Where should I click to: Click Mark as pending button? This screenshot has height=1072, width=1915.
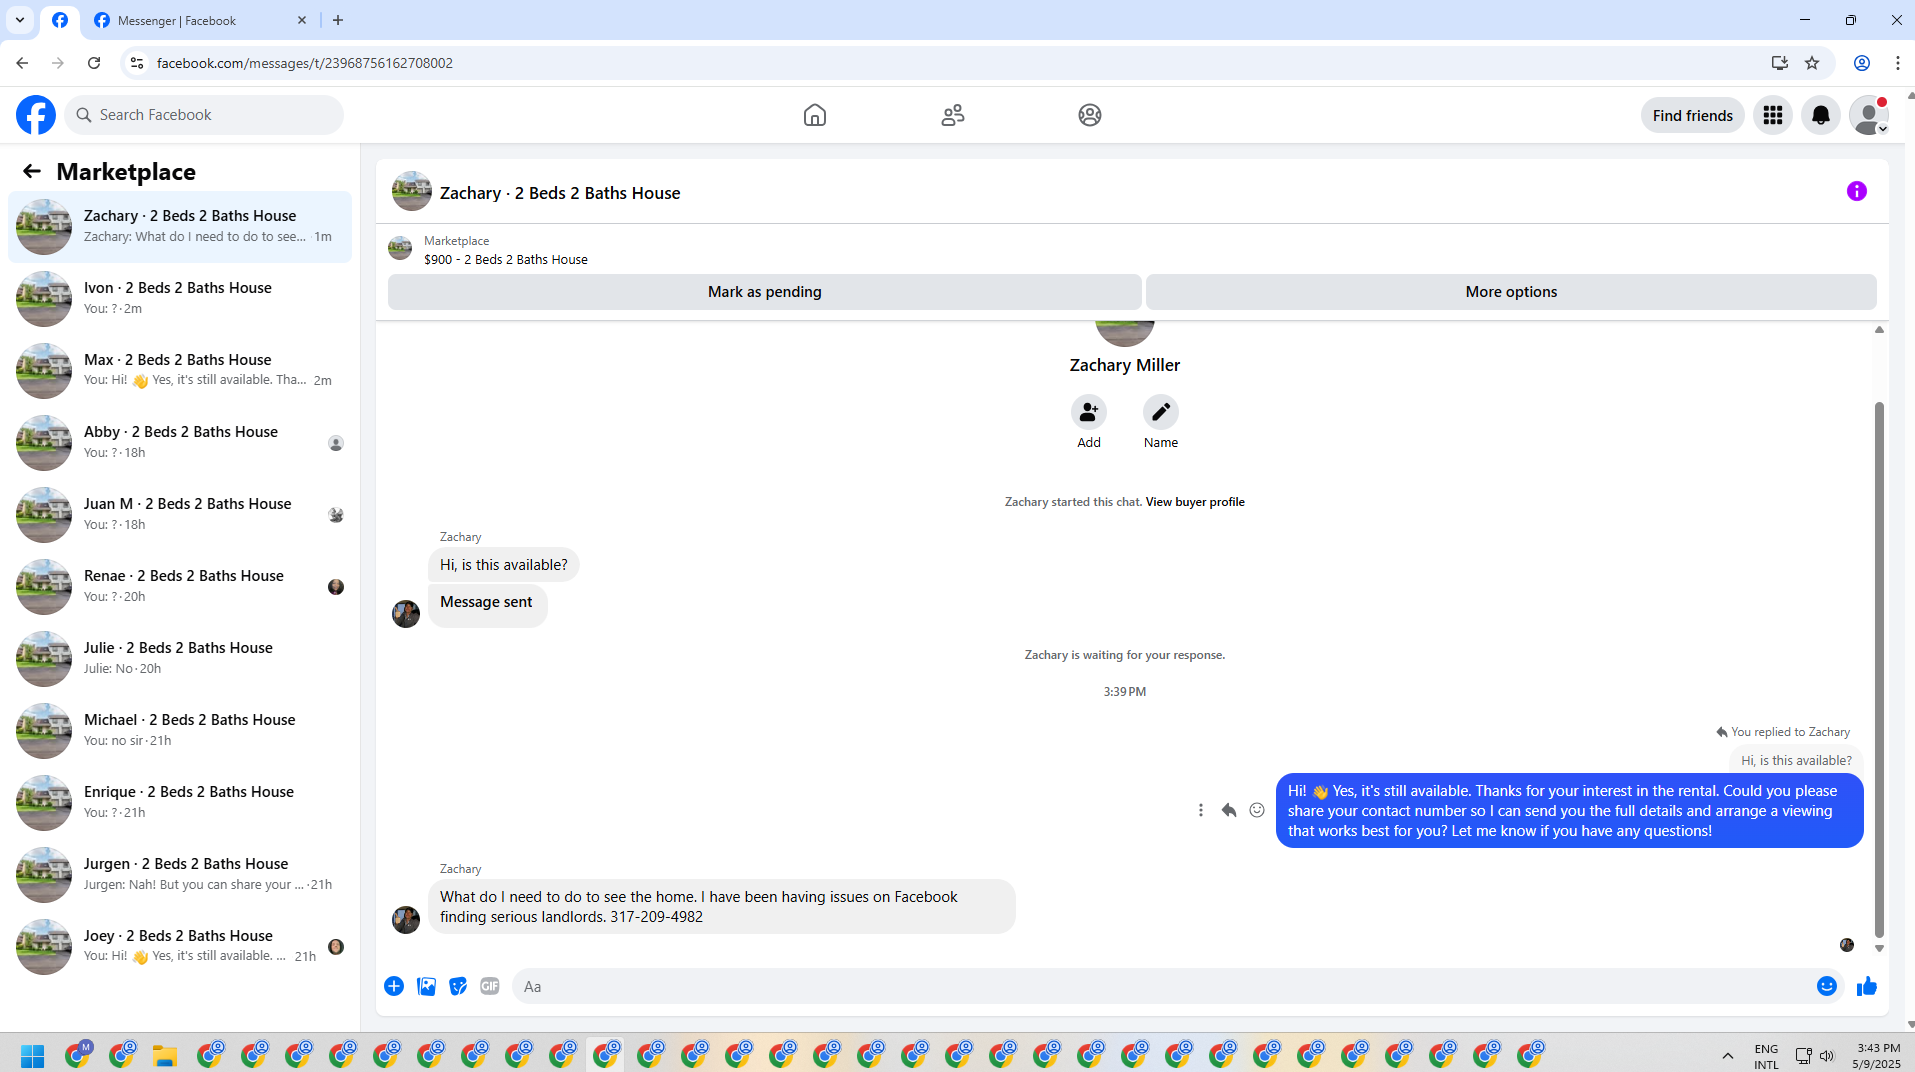(765, 292)
